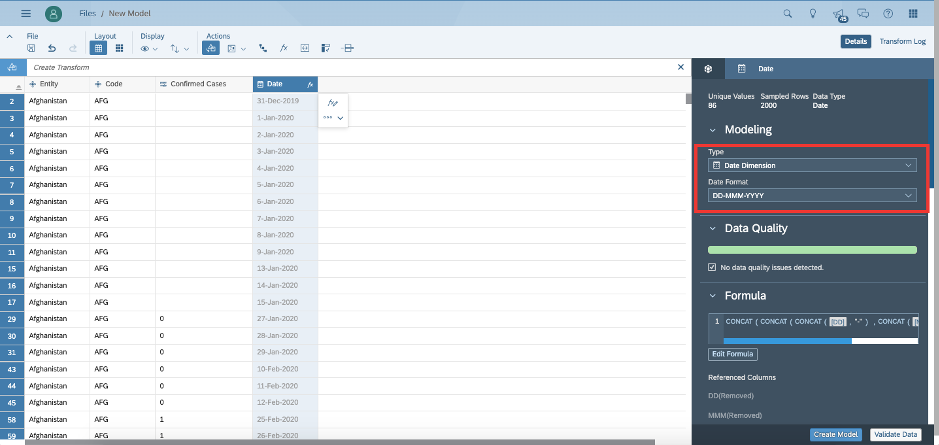The image size is (939, 445).
Task: Click the 25-Feb-2020 date cell
Action: coord(285,419)
